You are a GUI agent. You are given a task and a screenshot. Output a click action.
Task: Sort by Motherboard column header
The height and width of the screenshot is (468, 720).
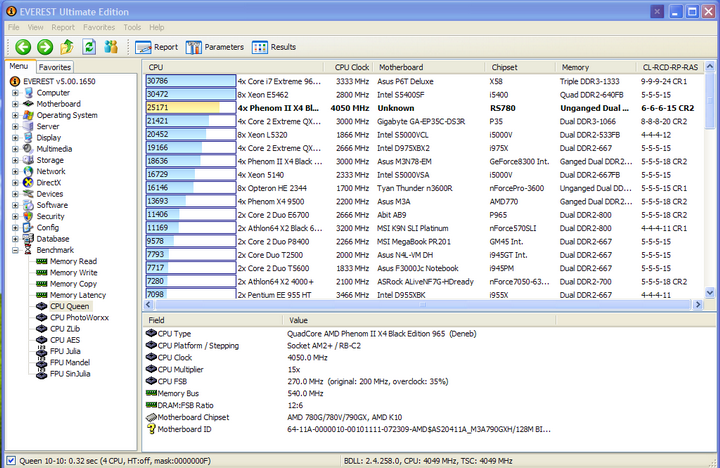pos(428,67)
